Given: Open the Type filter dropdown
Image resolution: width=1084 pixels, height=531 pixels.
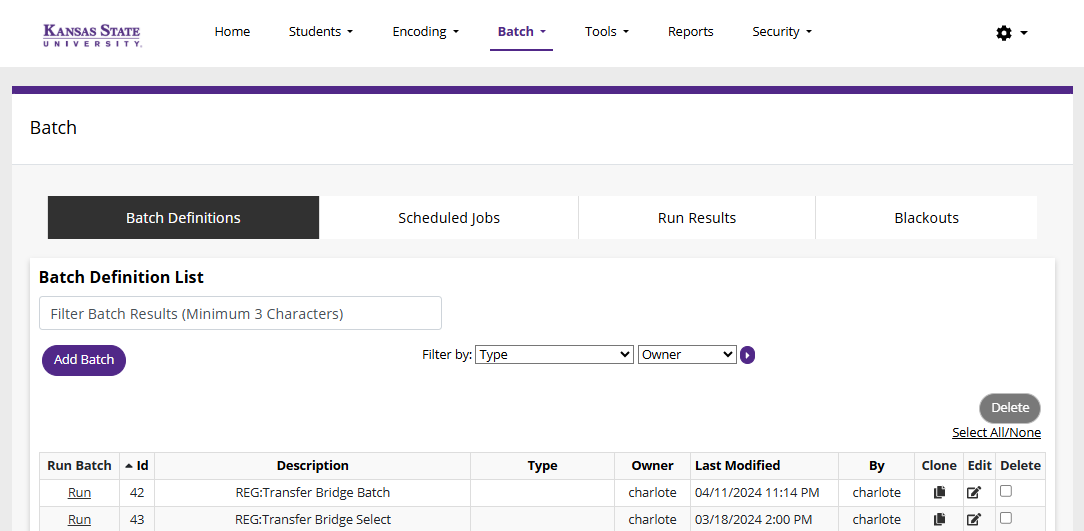Looking at the screenshot, I should [554, 355].
